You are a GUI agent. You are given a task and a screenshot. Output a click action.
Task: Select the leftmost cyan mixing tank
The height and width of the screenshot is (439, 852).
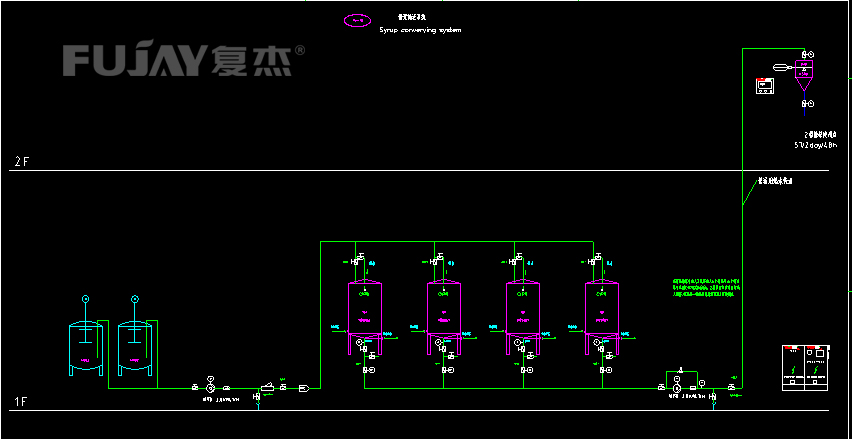[x=86, y=347]
